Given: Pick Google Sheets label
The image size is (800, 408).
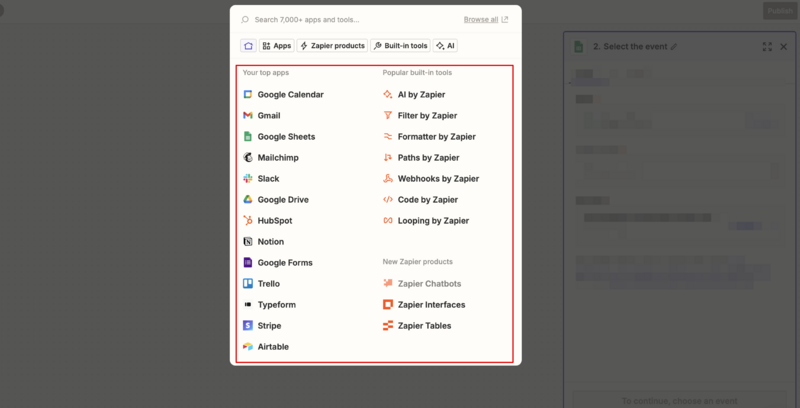Looking at the screenshot, I should click(286, 136).
